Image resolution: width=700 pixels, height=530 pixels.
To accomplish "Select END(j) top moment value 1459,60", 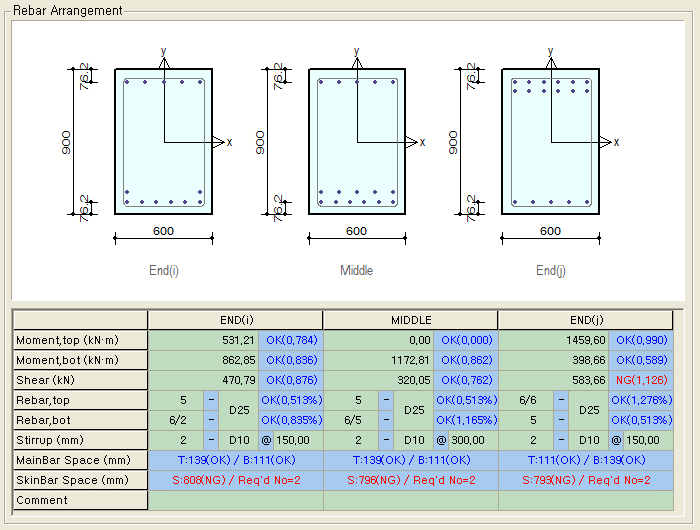I will point(554,340).
